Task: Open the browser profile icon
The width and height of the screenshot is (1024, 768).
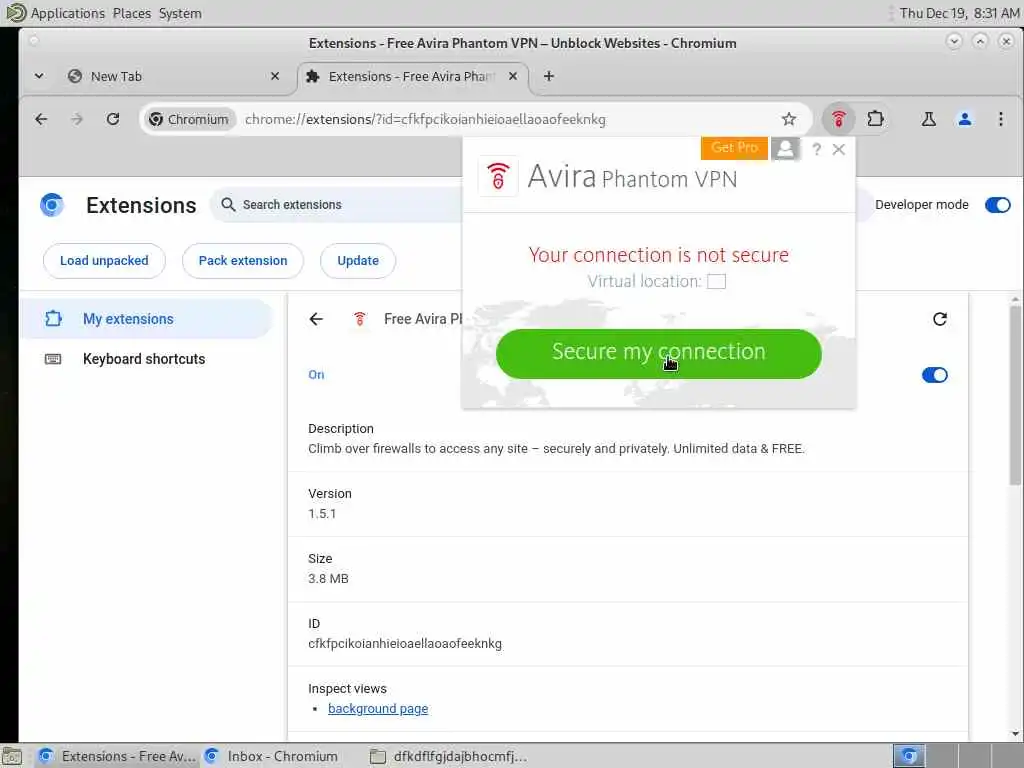Action: (x=965, y=119)
